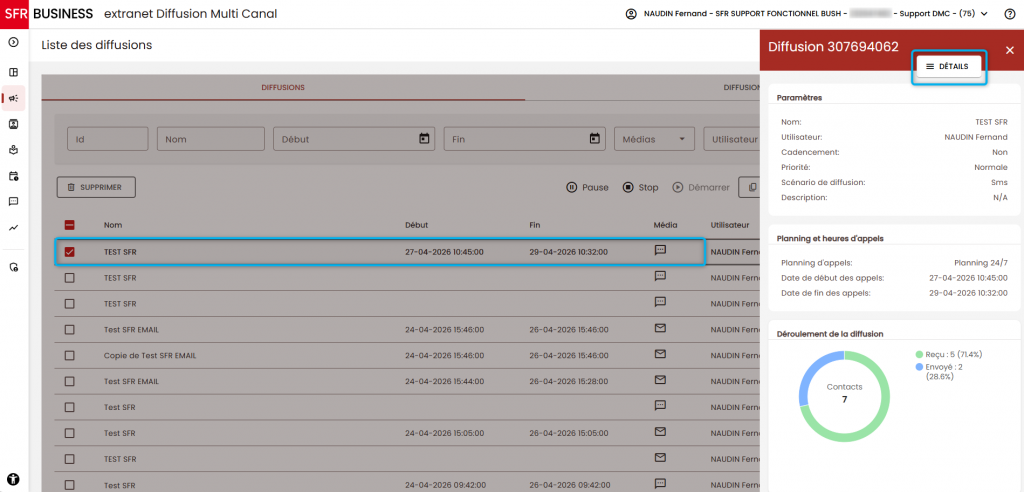Viewport: 1024px width, 492px height.
Task: Click the 24-04-2026 15:05:00 start date cell
Action: click(444, 433)
